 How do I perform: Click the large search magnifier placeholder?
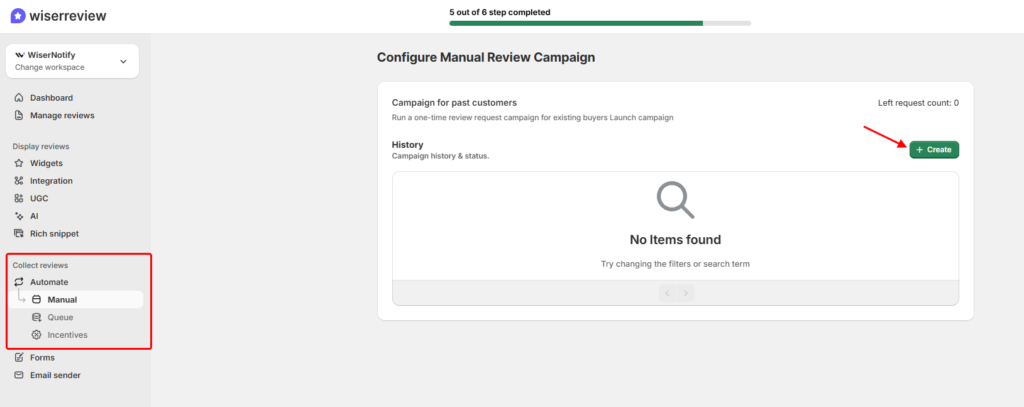pyautogui.click(x=675, y=200)
